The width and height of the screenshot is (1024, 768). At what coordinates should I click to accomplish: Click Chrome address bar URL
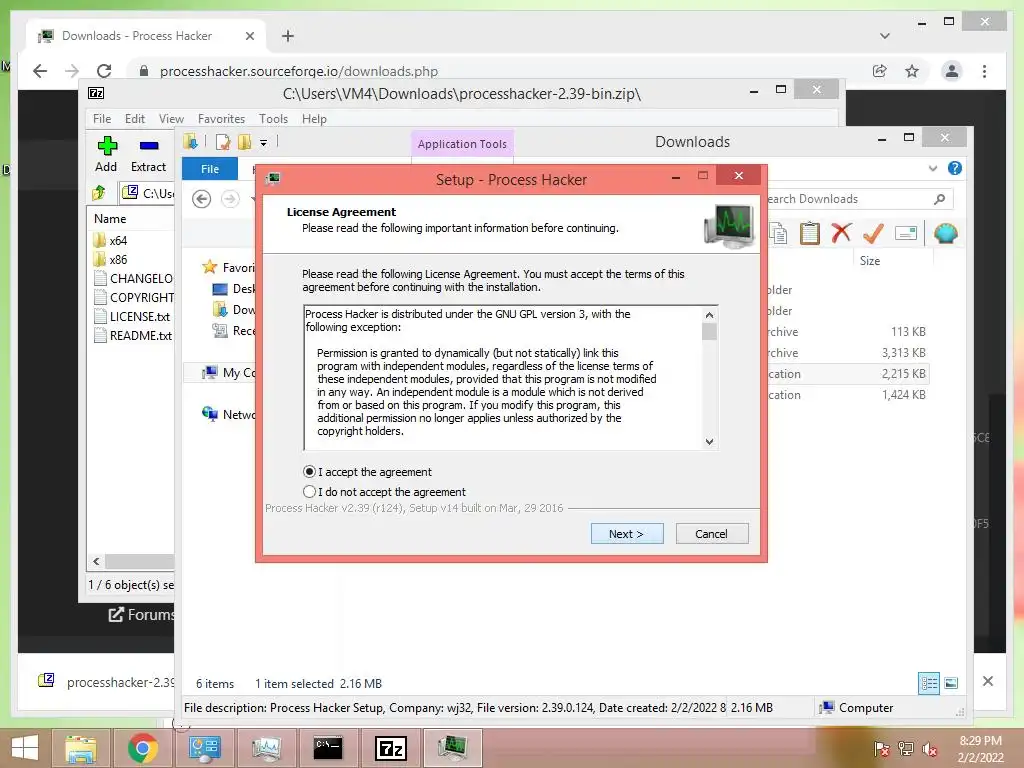coord(299,71)
